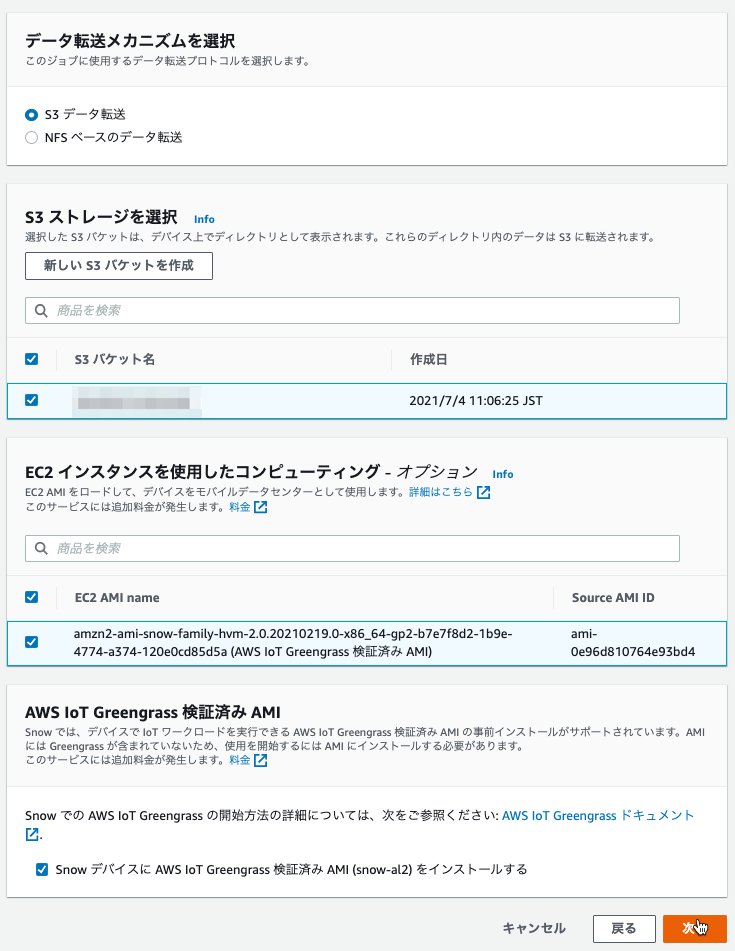Click external-link icon beside 詳細はこちら

483,492
